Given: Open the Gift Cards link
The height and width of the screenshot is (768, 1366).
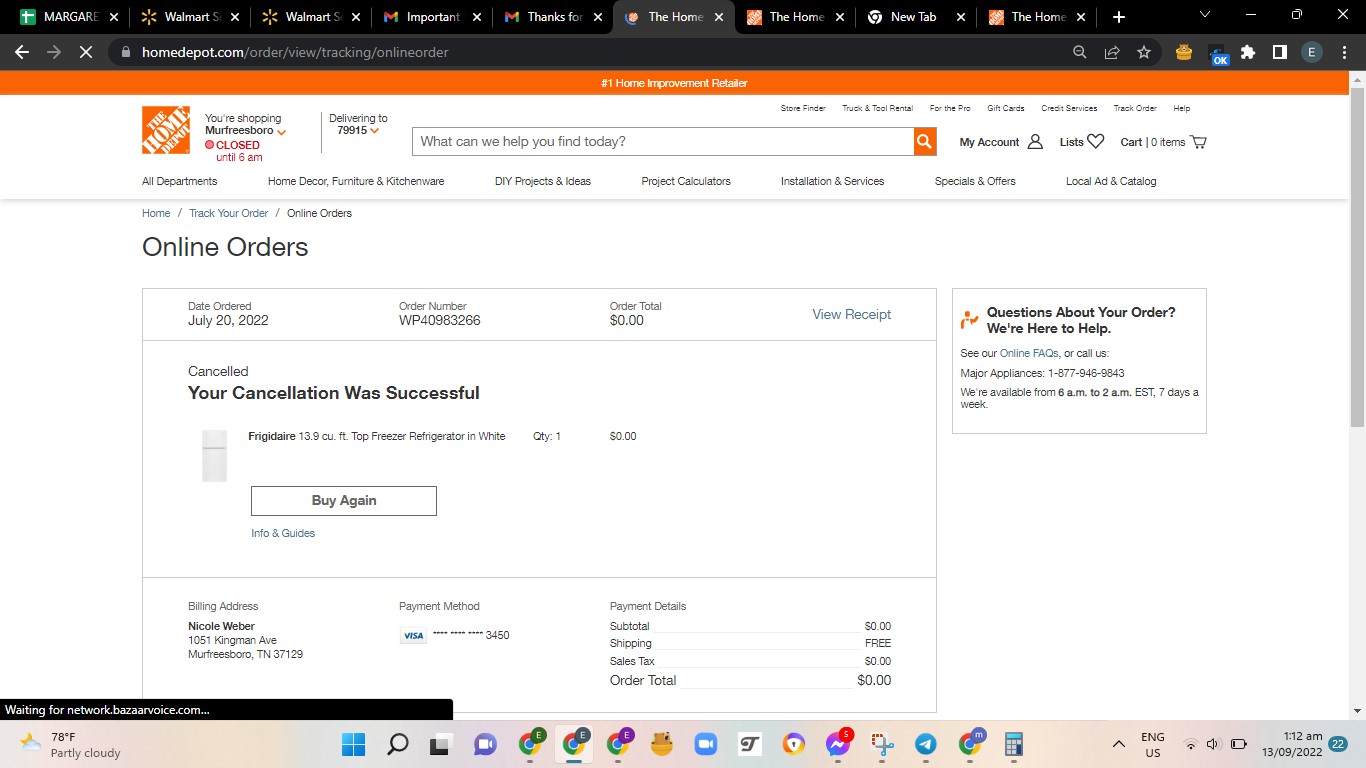Looking at the screenshot, I should (x=1005, y=108).
